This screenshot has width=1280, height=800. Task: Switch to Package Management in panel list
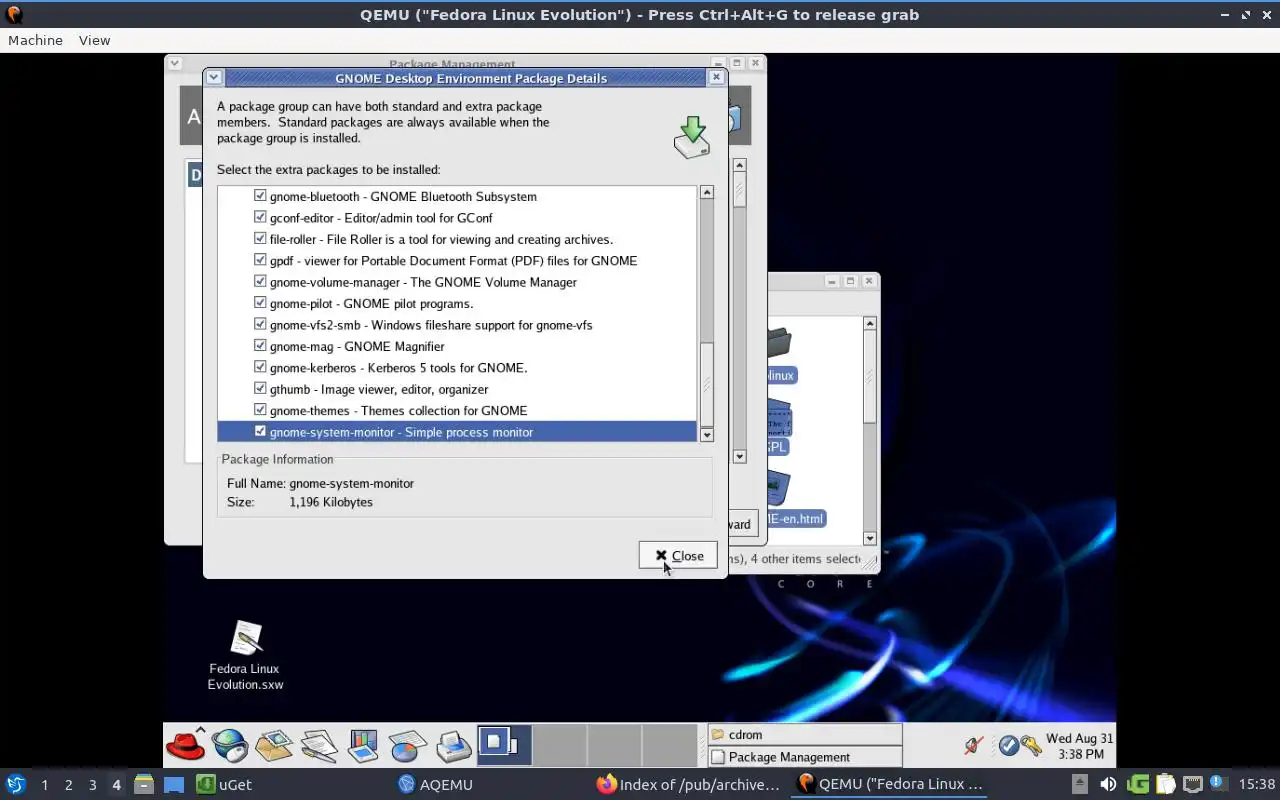click(x=805, y=757)
